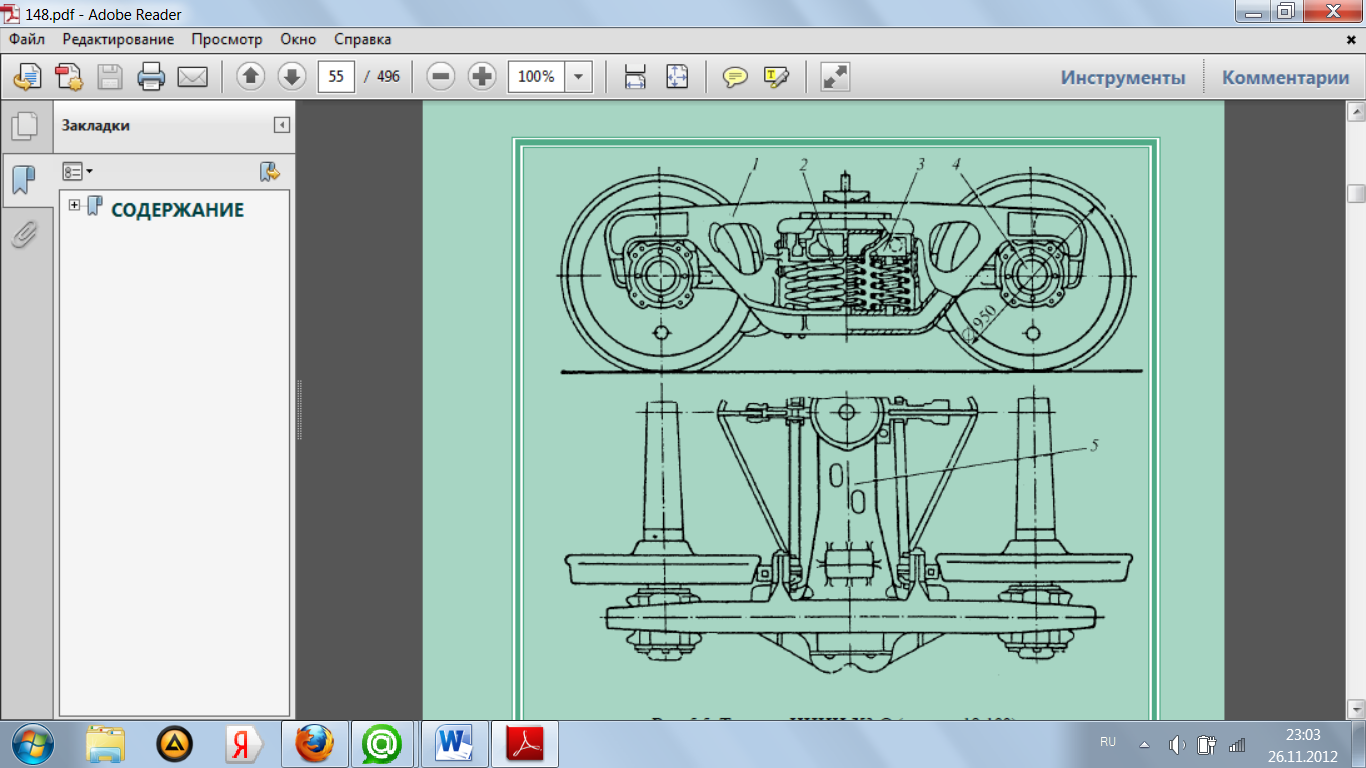The width and height of the screenshot is (1366, 768).
Task: Select the Highlight Text tool
Action: click(x=776, y=77)
